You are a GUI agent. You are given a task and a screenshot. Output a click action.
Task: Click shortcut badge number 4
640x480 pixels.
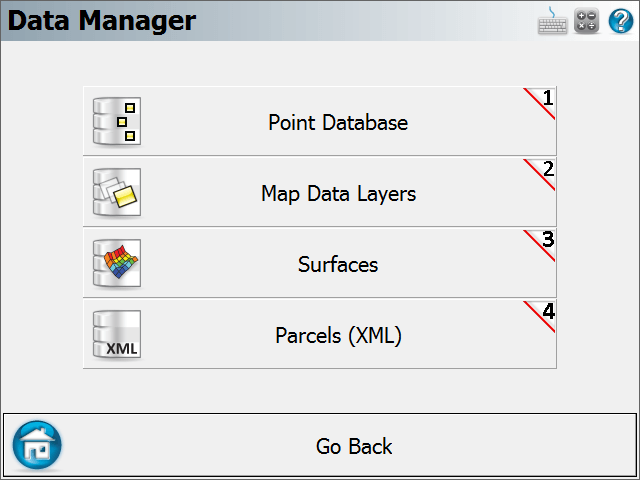549,311
